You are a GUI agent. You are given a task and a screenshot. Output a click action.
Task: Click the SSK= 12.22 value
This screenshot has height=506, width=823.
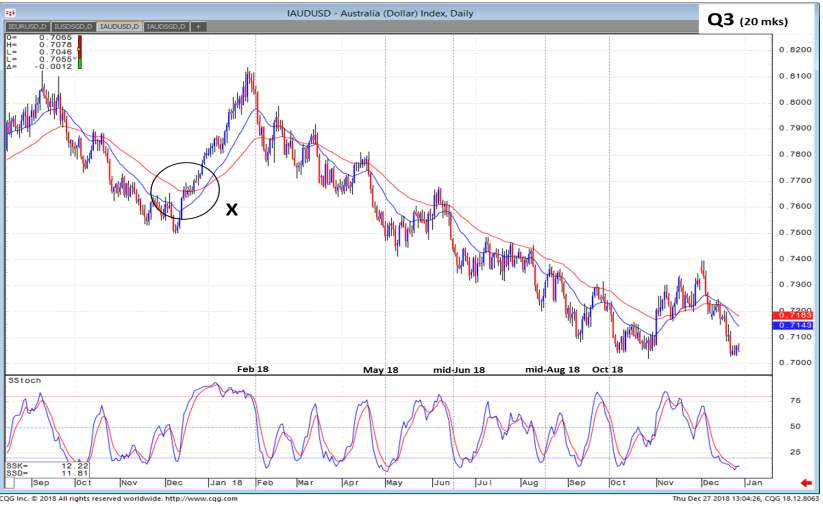tap(48, 466)
